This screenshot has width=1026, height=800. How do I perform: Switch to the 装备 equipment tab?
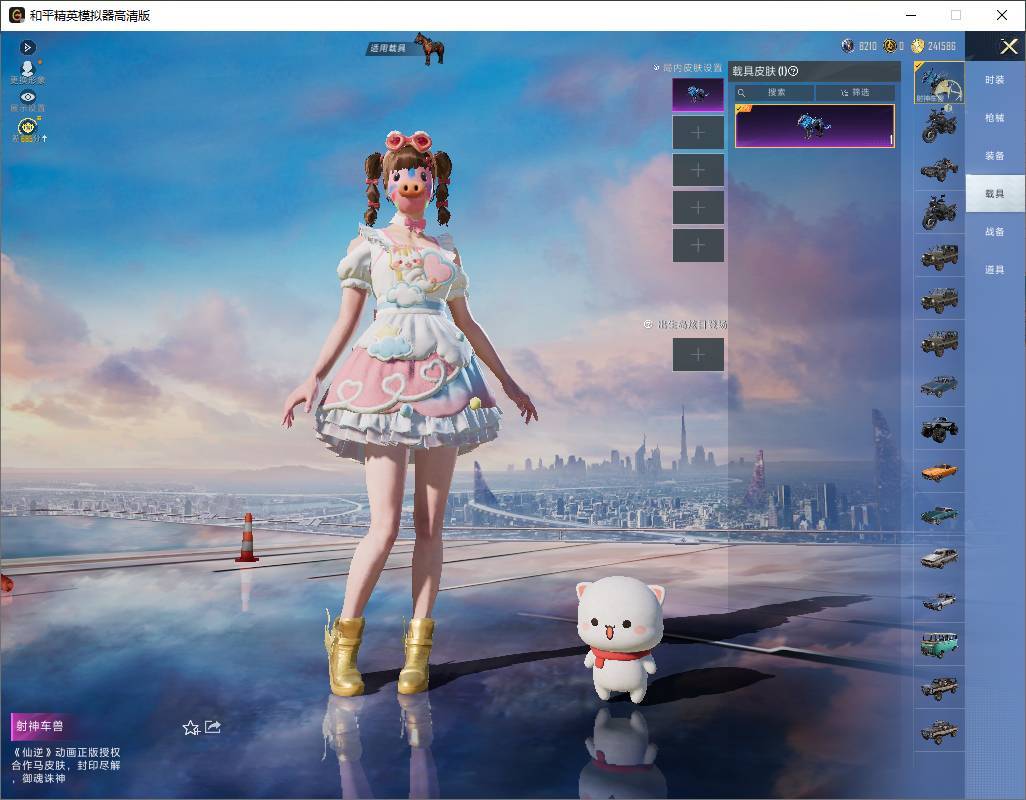(995, 156)
